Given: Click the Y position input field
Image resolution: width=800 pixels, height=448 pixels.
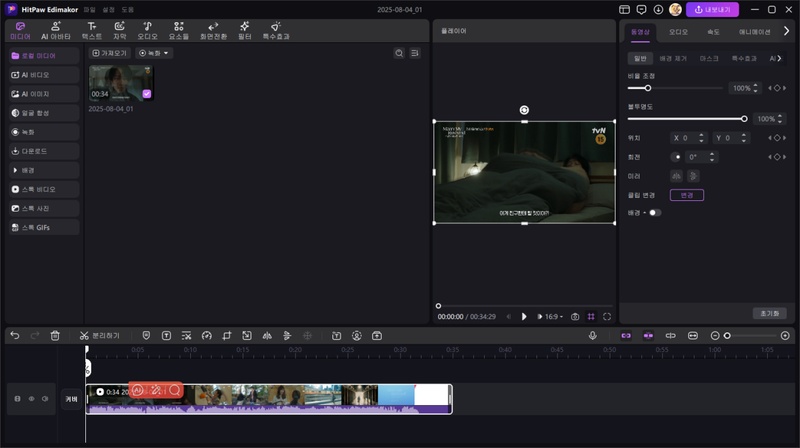Looking at the screenshot, I should coord(730,138).
